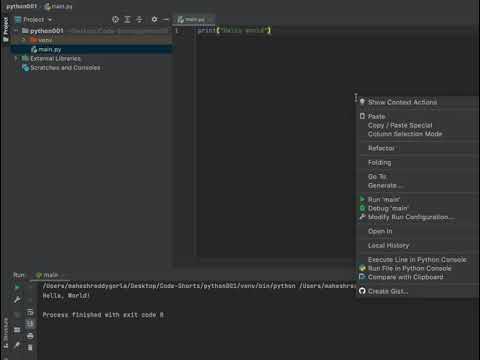Click the Run panel label
Viewport: 480px width, 360px height.
[19, 275]
